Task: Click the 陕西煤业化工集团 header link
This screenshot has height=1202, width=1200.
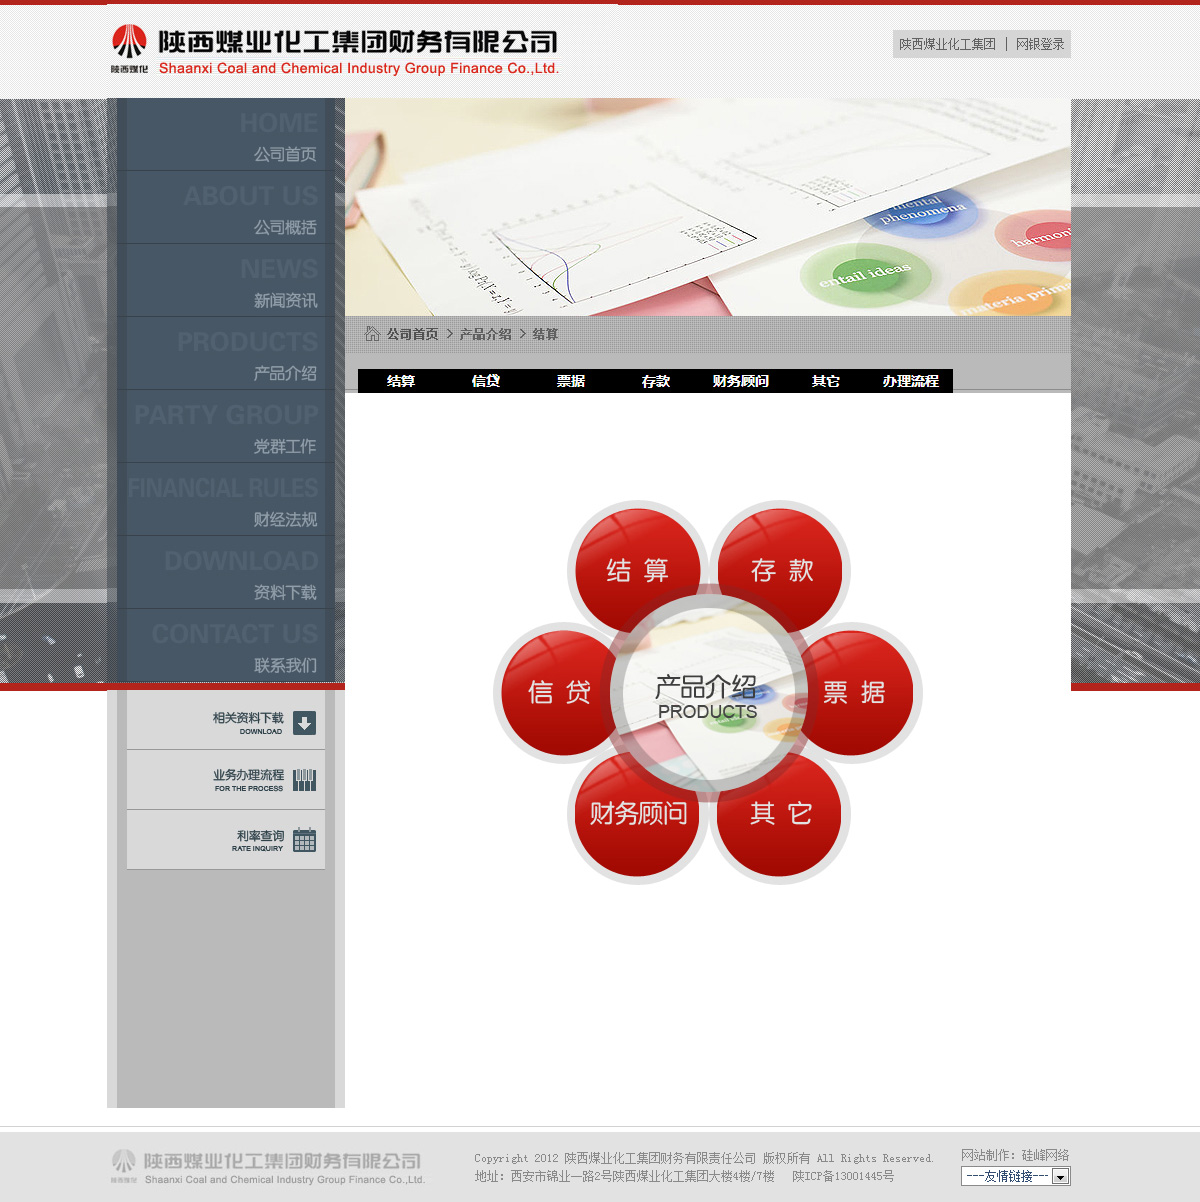Action: coord(946,44)
